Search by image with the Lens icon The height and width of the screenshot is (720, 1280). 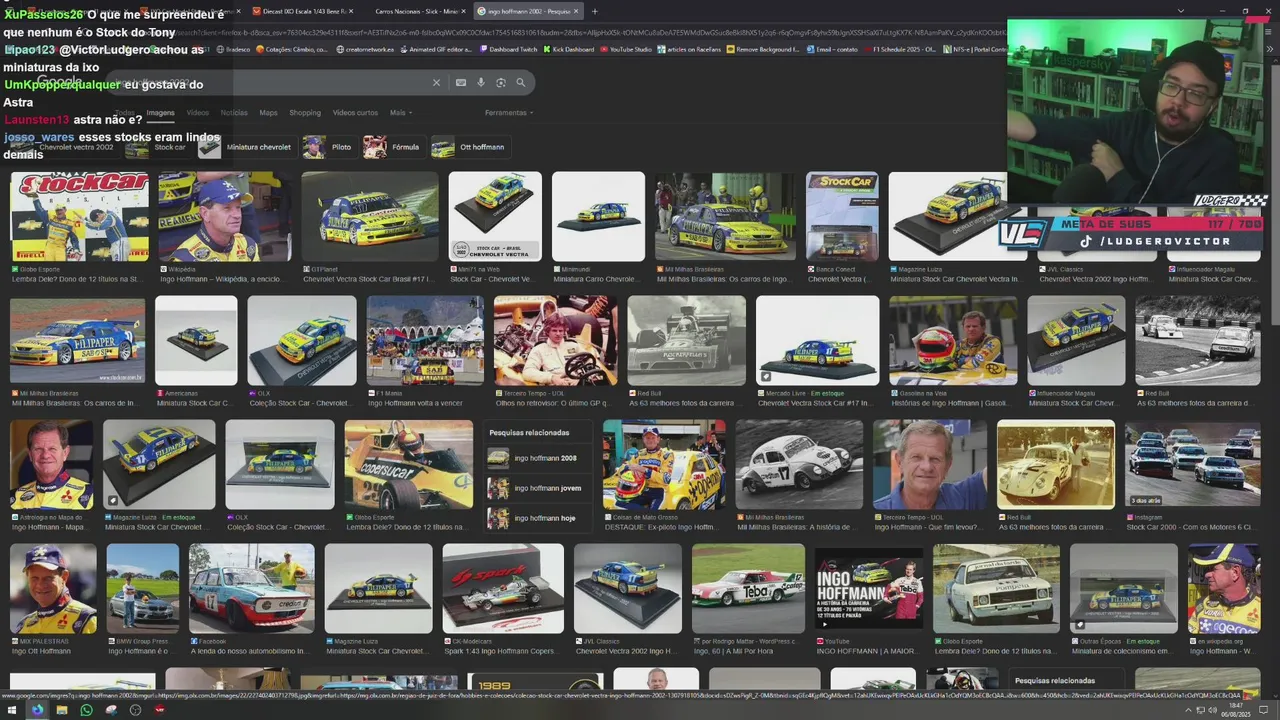point(501,83)
